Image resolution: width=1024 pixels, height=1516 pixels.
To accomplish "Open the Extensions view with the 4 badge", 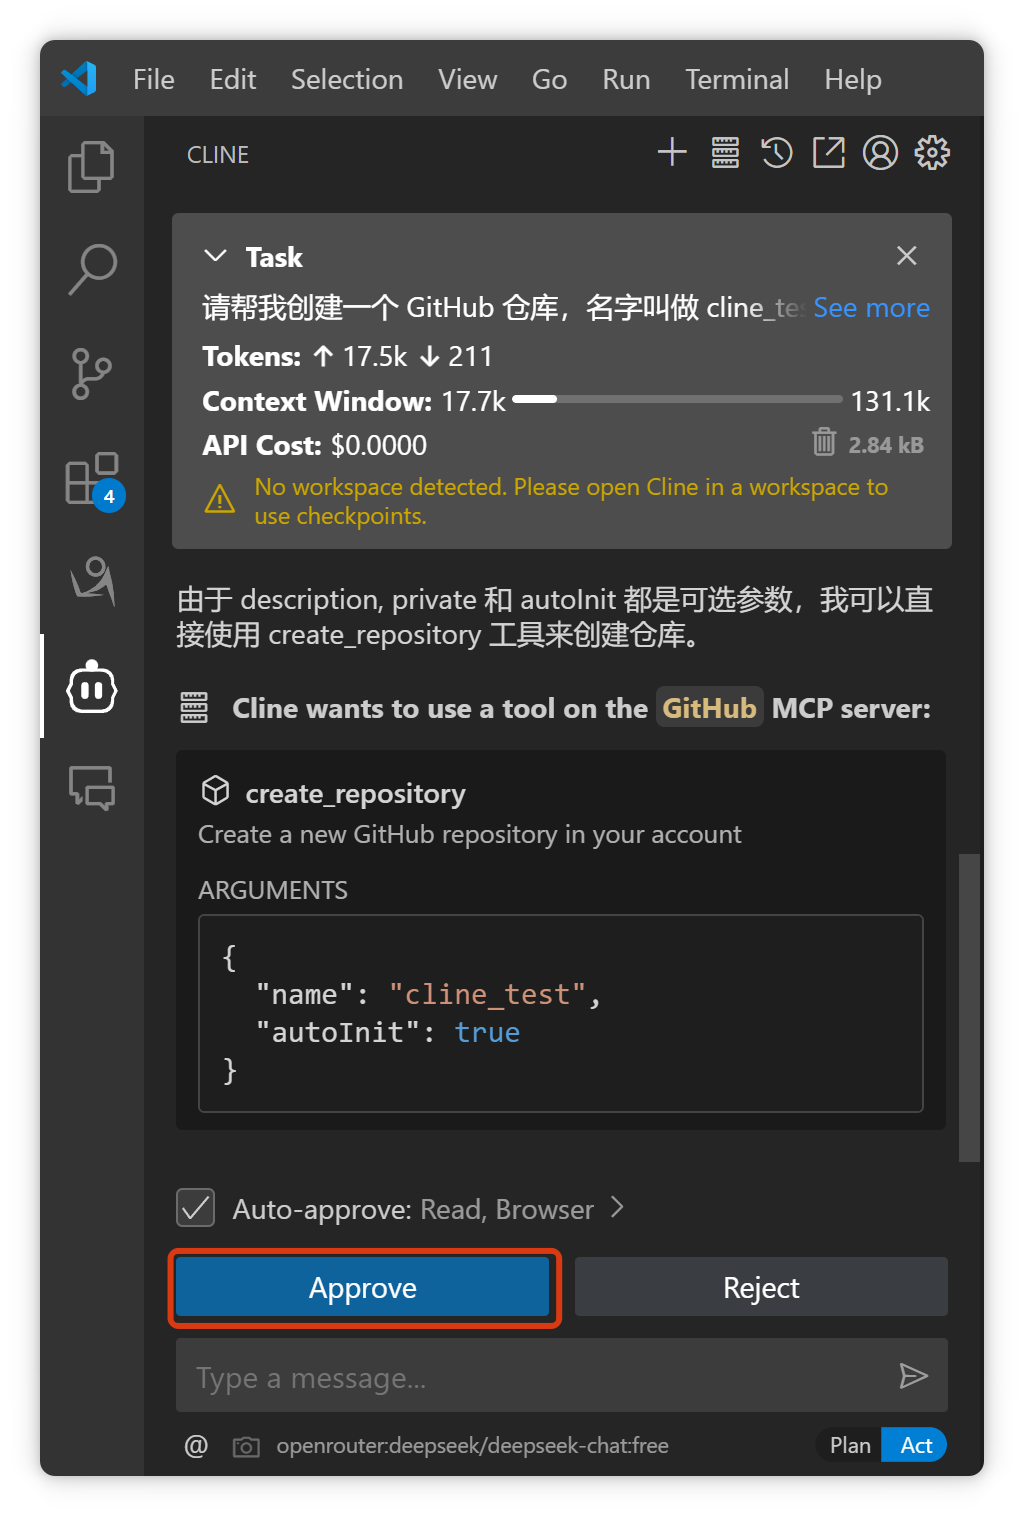I will tap(93, 480).
